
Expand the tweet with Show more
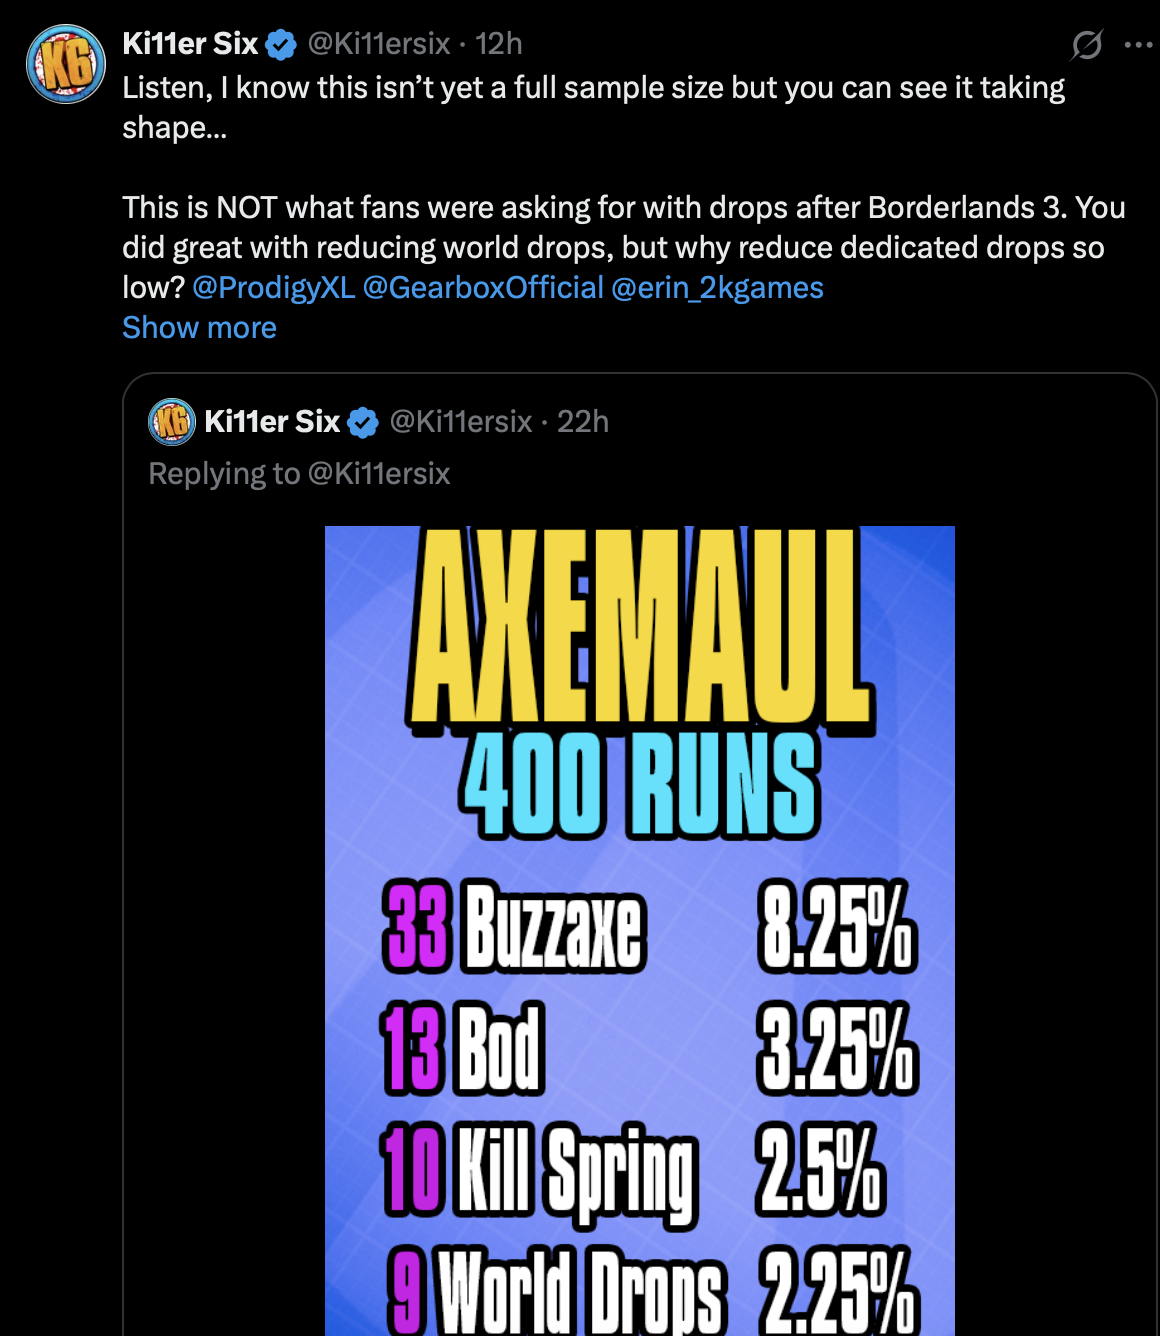(199, 328)
